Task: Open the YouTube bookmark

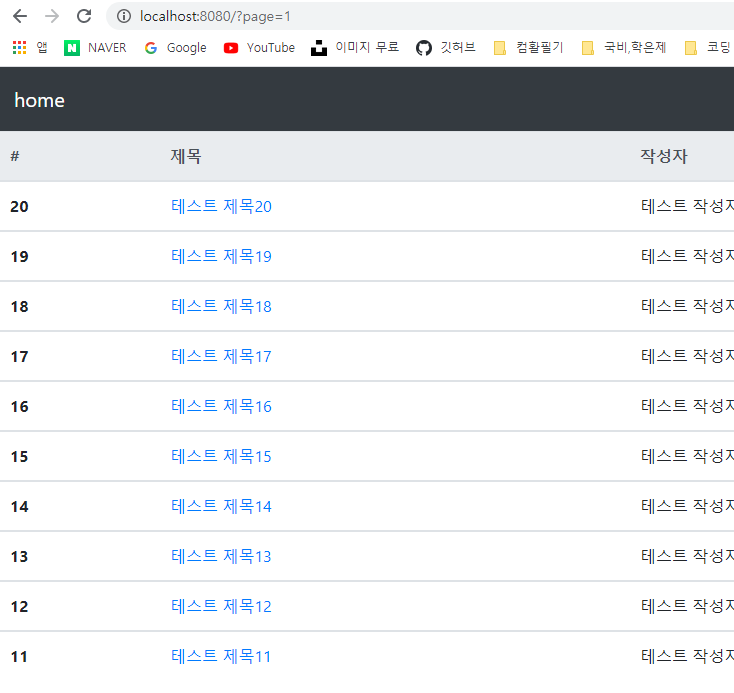Action: 259,48
